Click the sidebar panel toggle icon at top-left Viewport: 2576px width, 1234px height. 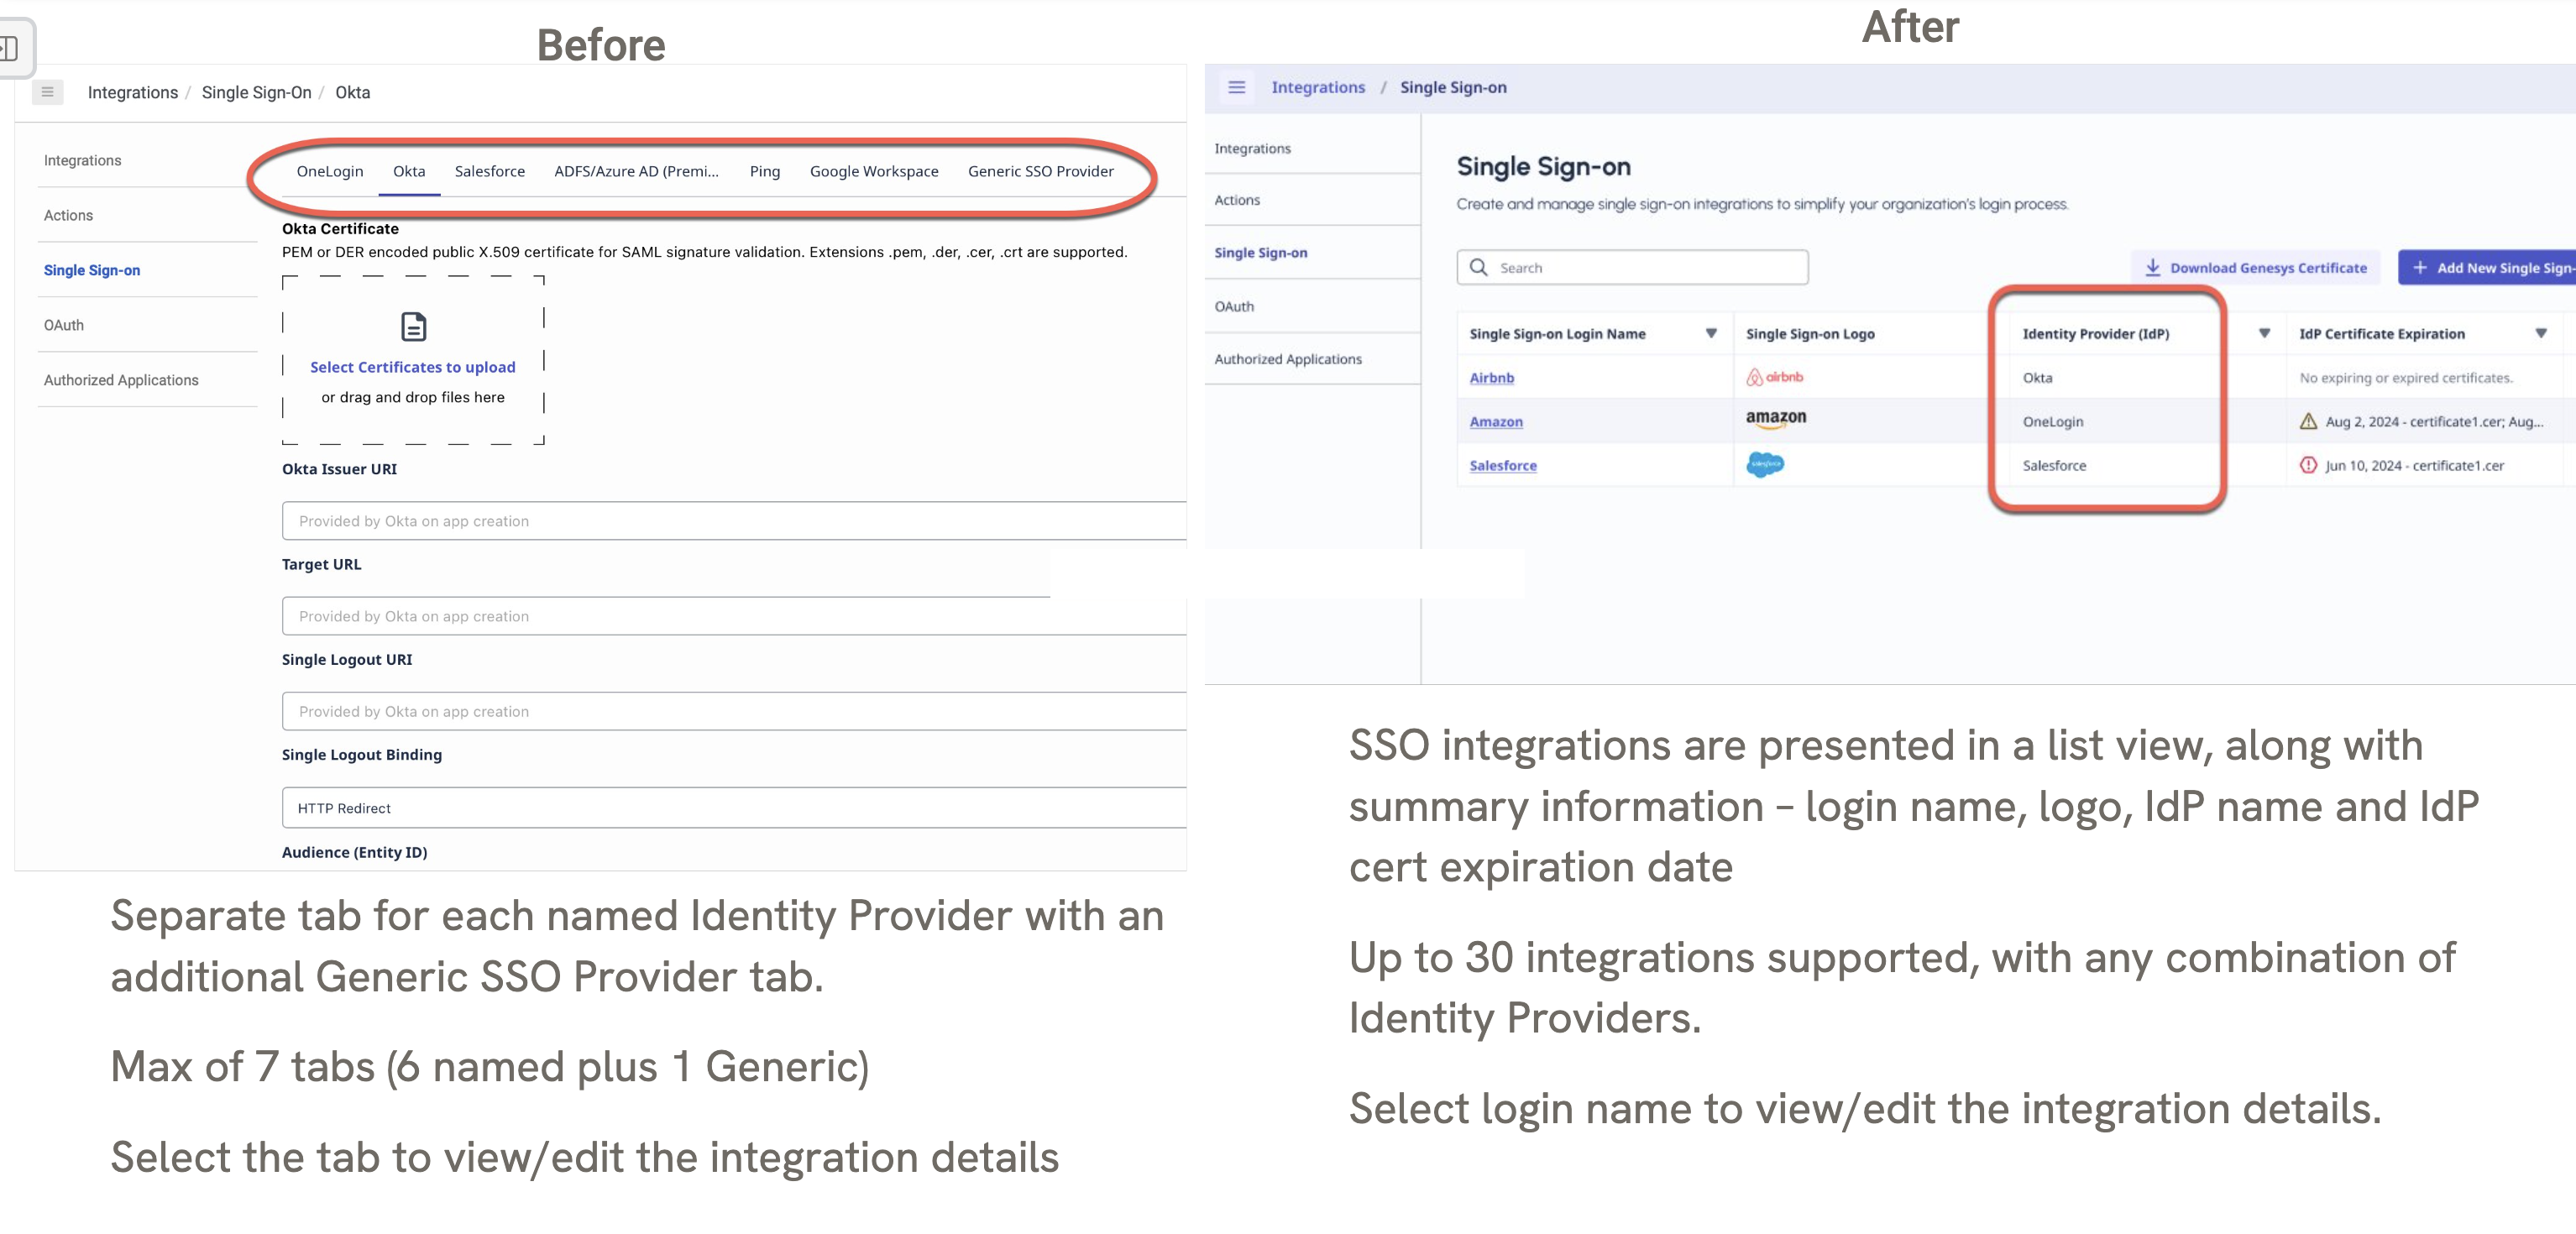(9, 47)
